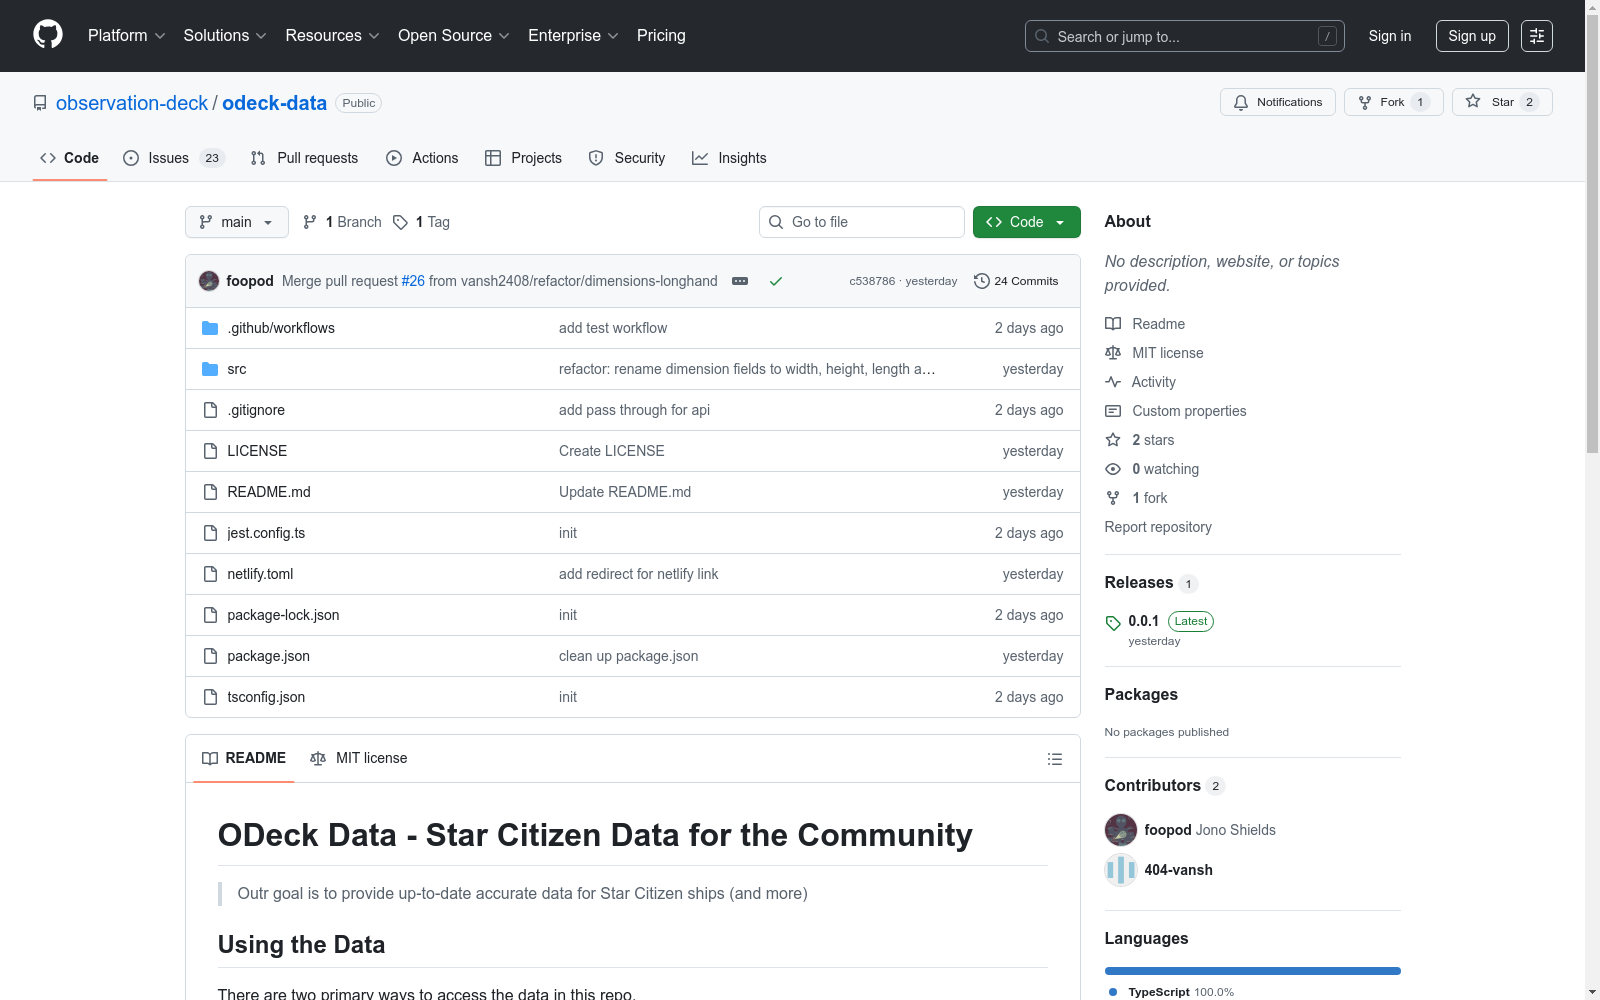Go to the Pricing page
This screenshot has width=1600, height=1000.
coord(661,36)
